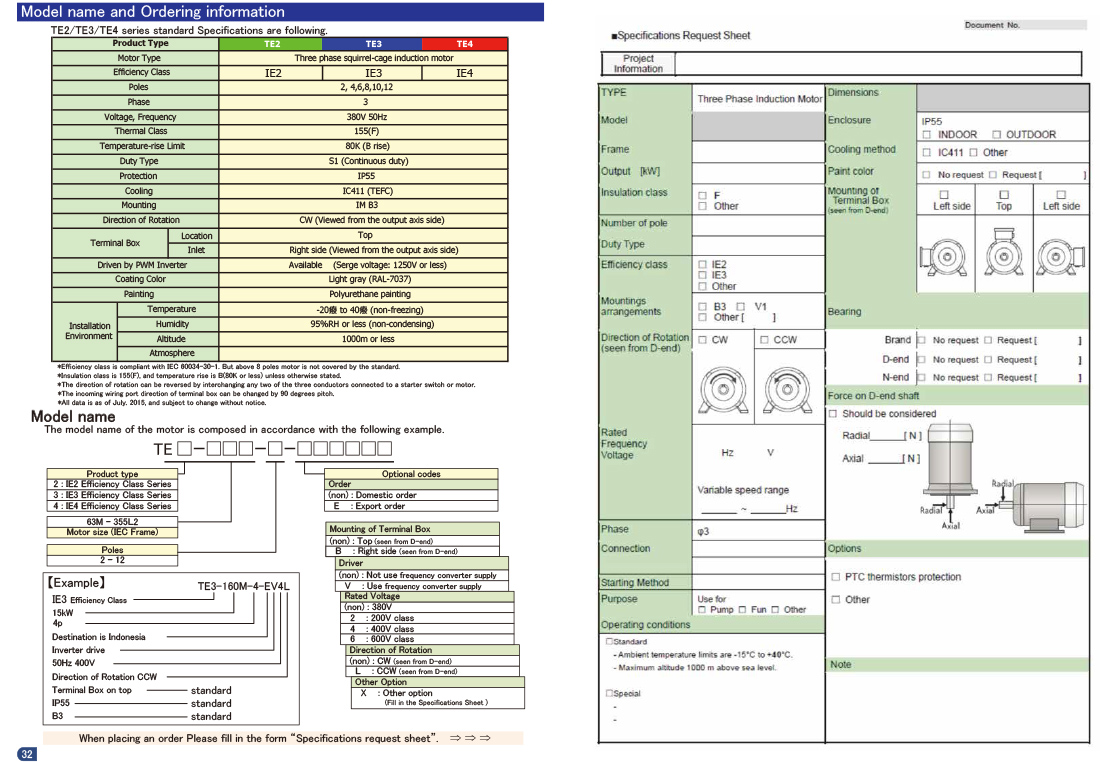
Task: Click the green TE2 column header
Action: (x=271, y=44)
